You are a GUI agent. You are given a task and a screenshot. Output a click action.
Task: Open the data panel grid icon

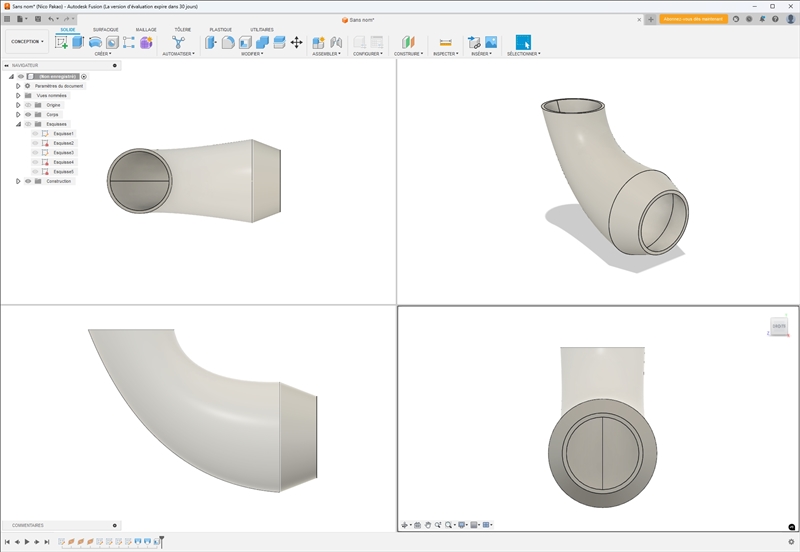pos(7,19)
